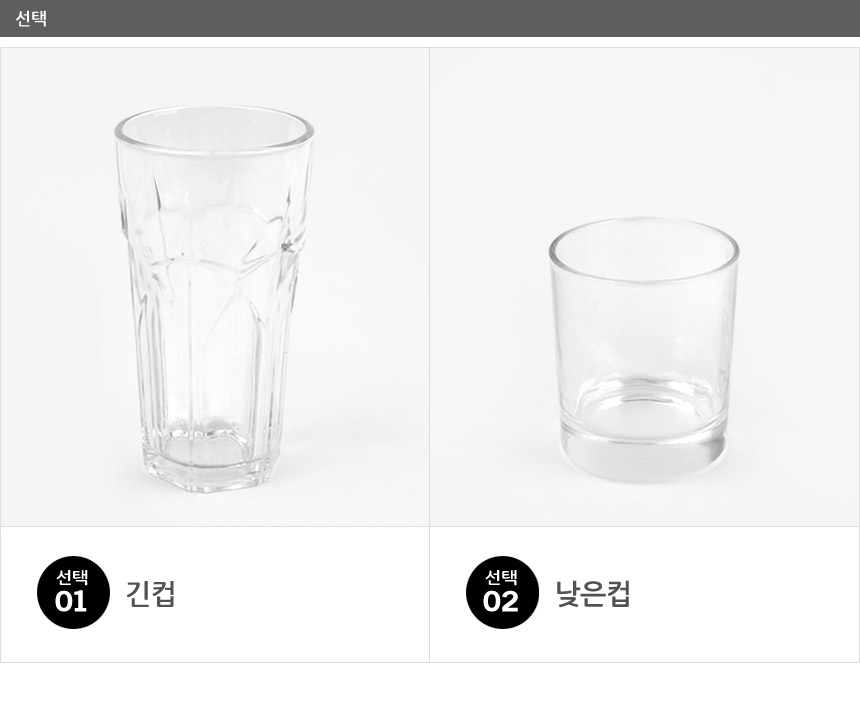Click the black 선택 02 circle badge
The image size is (860, 722).
point(502,592)
